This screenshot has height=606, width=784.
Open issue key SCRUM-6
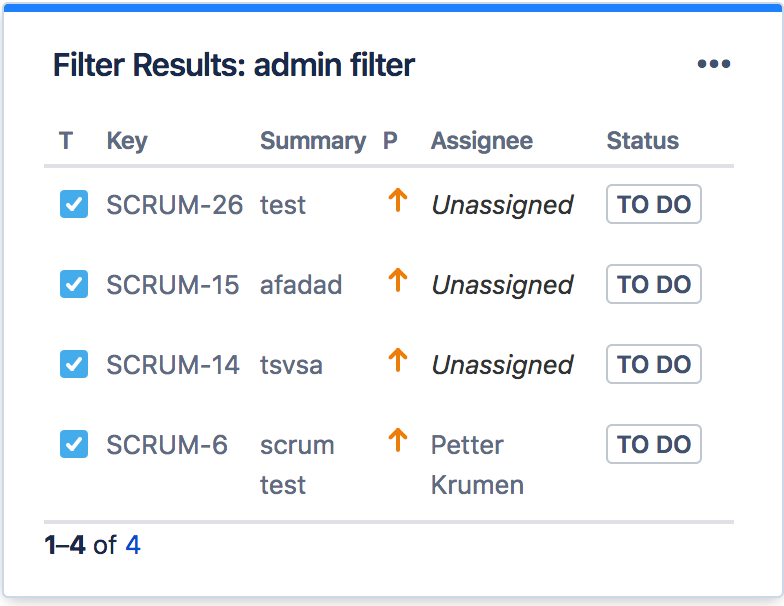(166, 445)
